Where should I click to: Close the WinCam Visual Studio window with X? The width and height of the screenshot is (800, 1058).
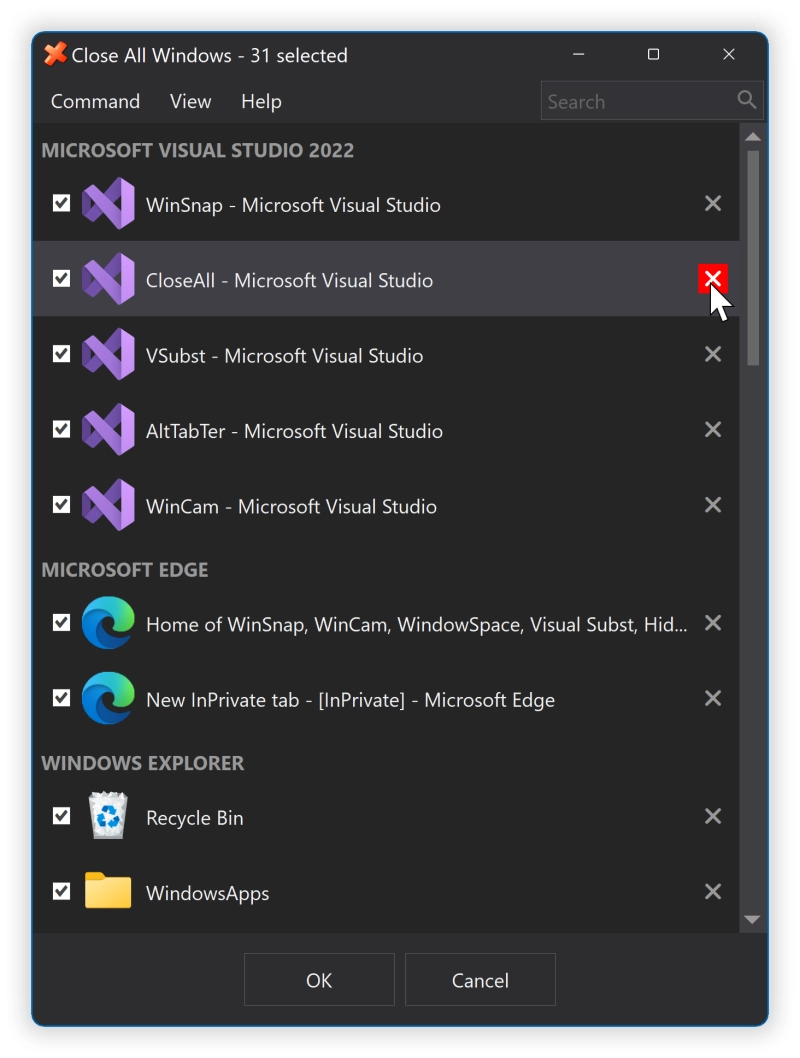[713, 505]
